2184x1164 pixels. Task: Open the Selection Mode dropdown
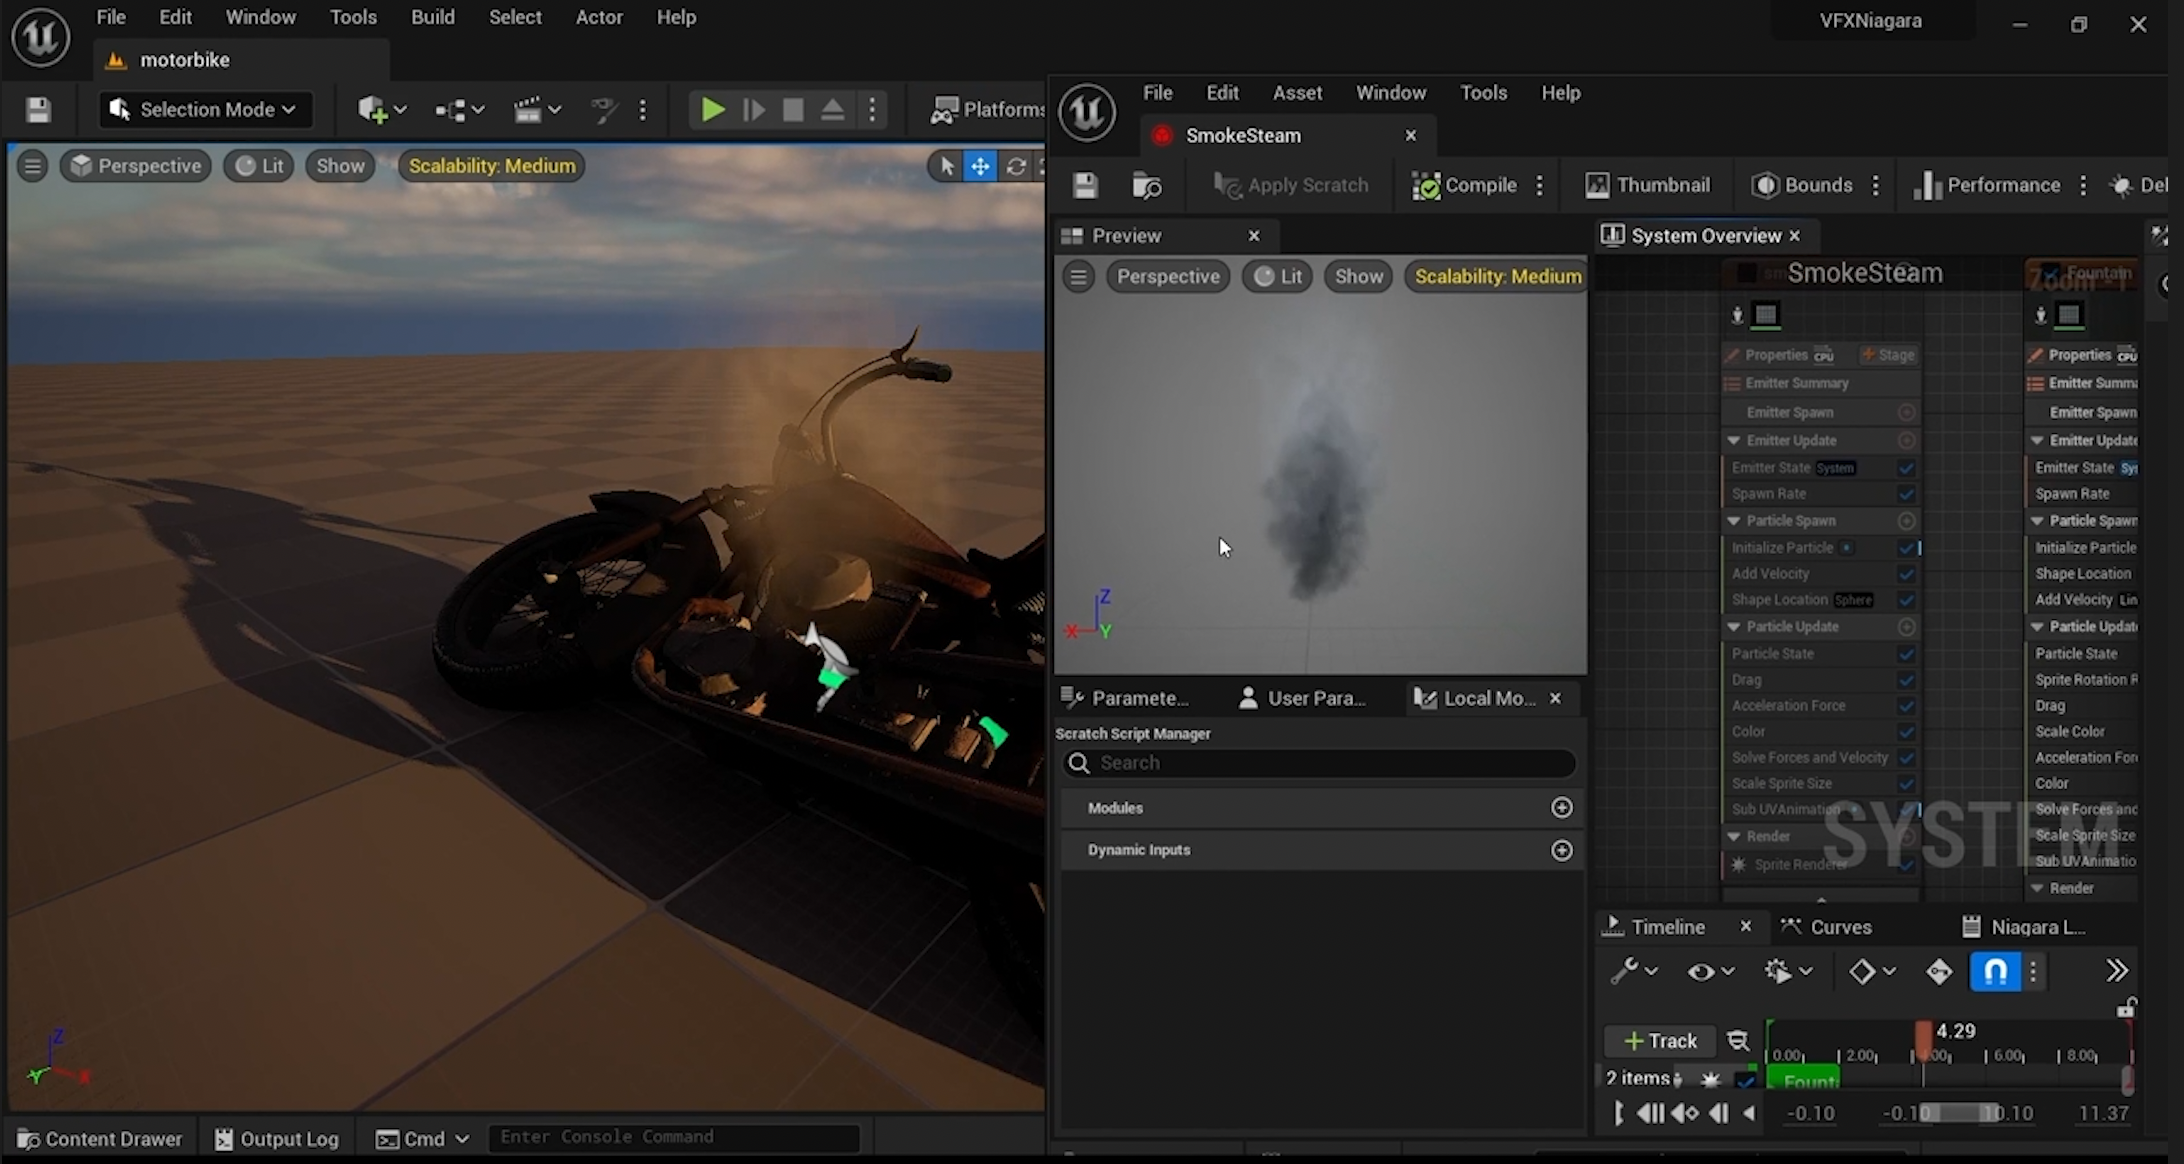click(206, 110)
